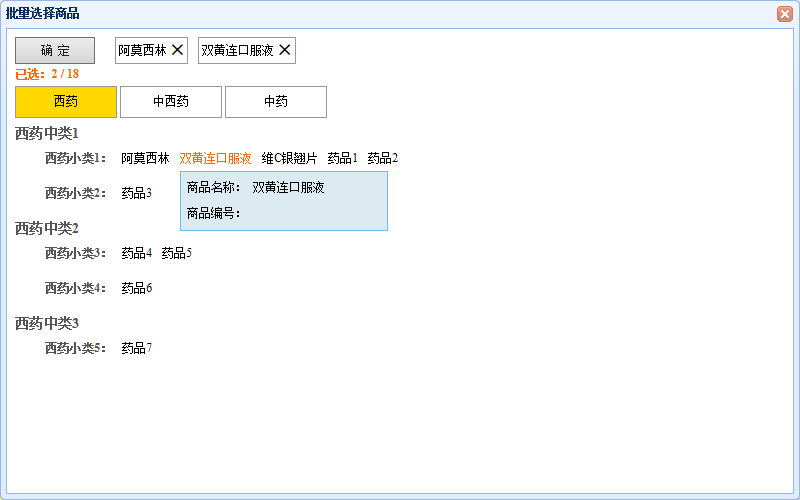Select product 维C银翘片

pos(289,158)
